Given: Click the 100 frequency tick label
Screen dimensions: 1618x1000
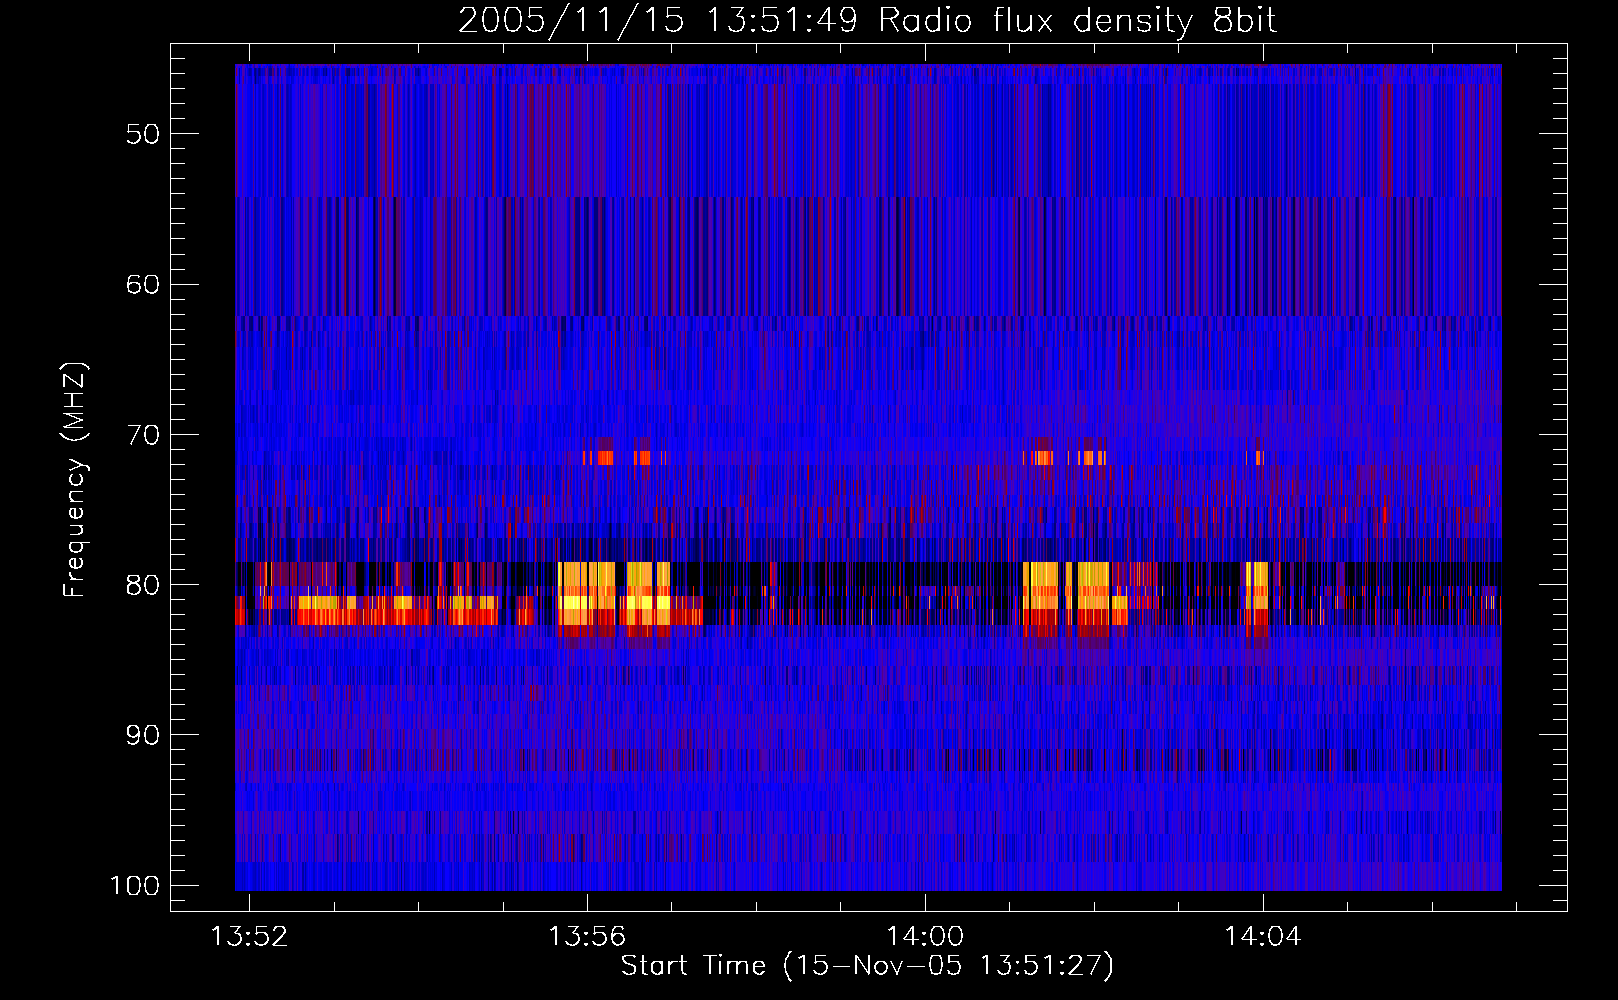Looking at the screenshot, I should coord(135,886).
